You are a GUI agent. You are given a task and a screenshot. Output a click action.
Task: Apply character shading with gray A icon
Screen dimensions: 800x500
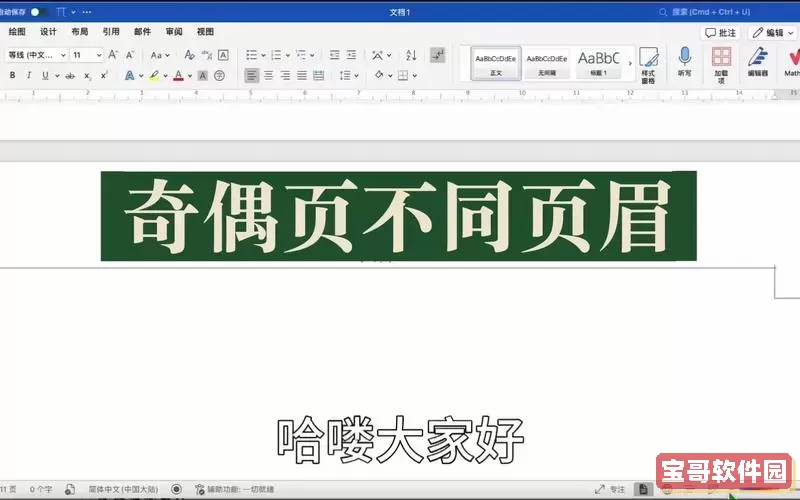203,76
